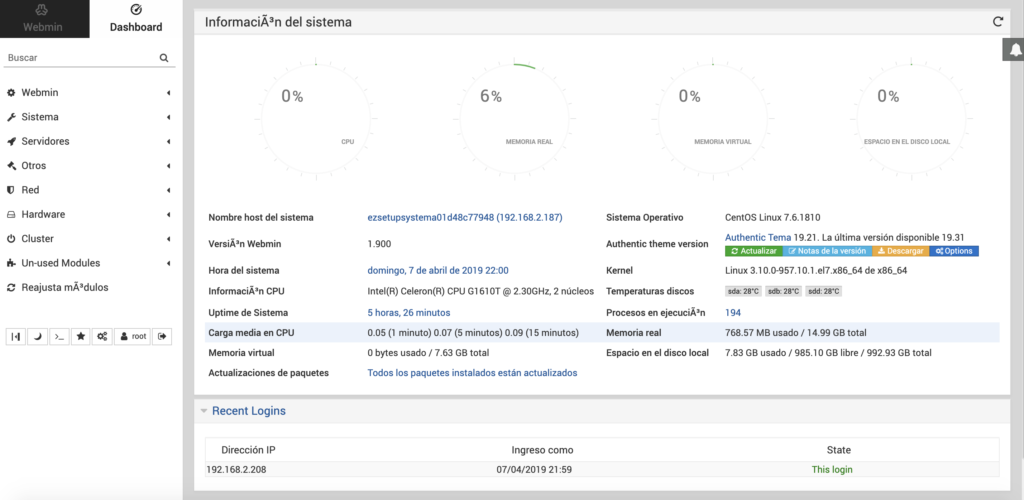Open the package updates status link
Viewport: 1024px width, 500px height.
coord(472,373)
